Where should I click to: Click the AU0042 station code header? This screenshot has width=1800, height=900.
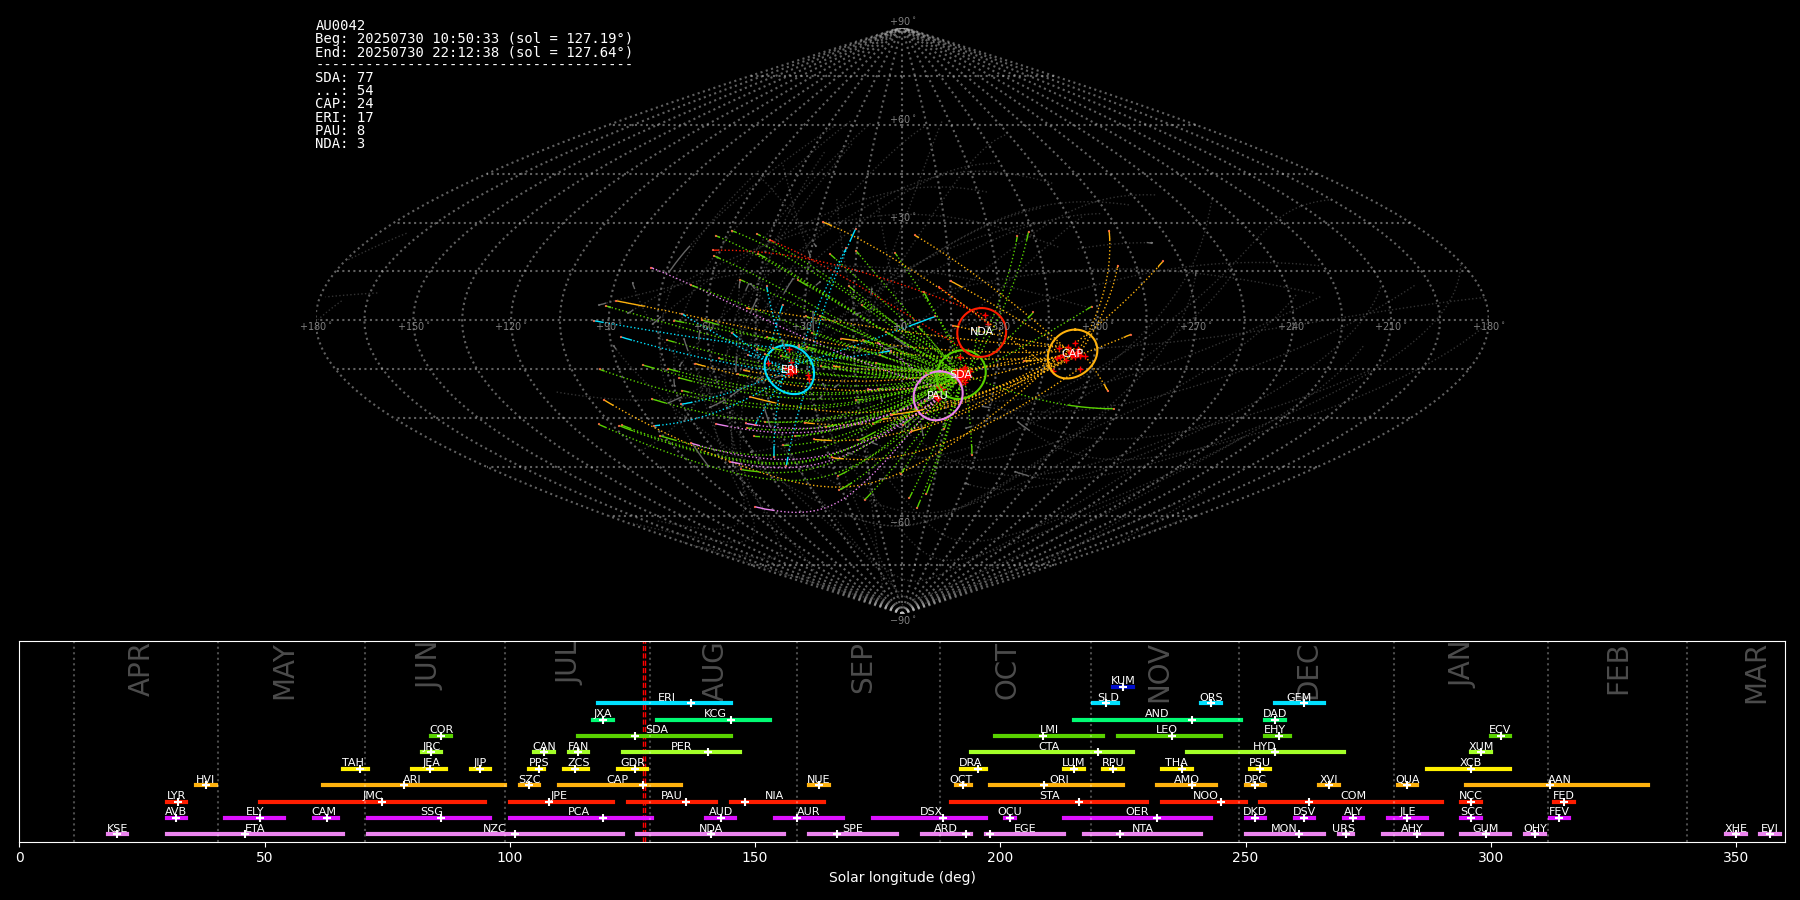tap(340, 26)
